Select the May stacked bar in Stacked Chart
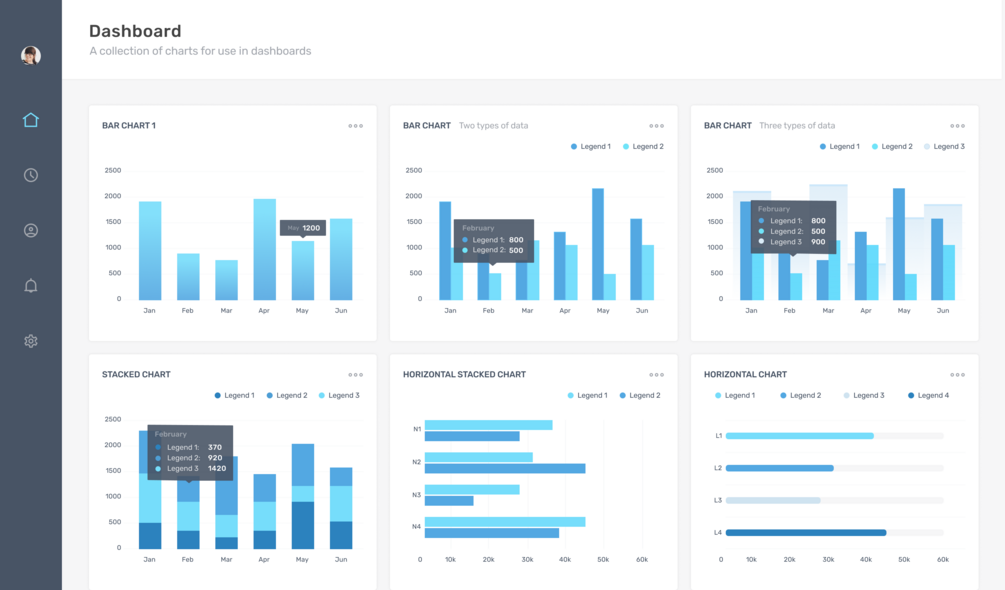Image resolution: width=1005 pixels, height=590 pixels. (x=303, y=496)
